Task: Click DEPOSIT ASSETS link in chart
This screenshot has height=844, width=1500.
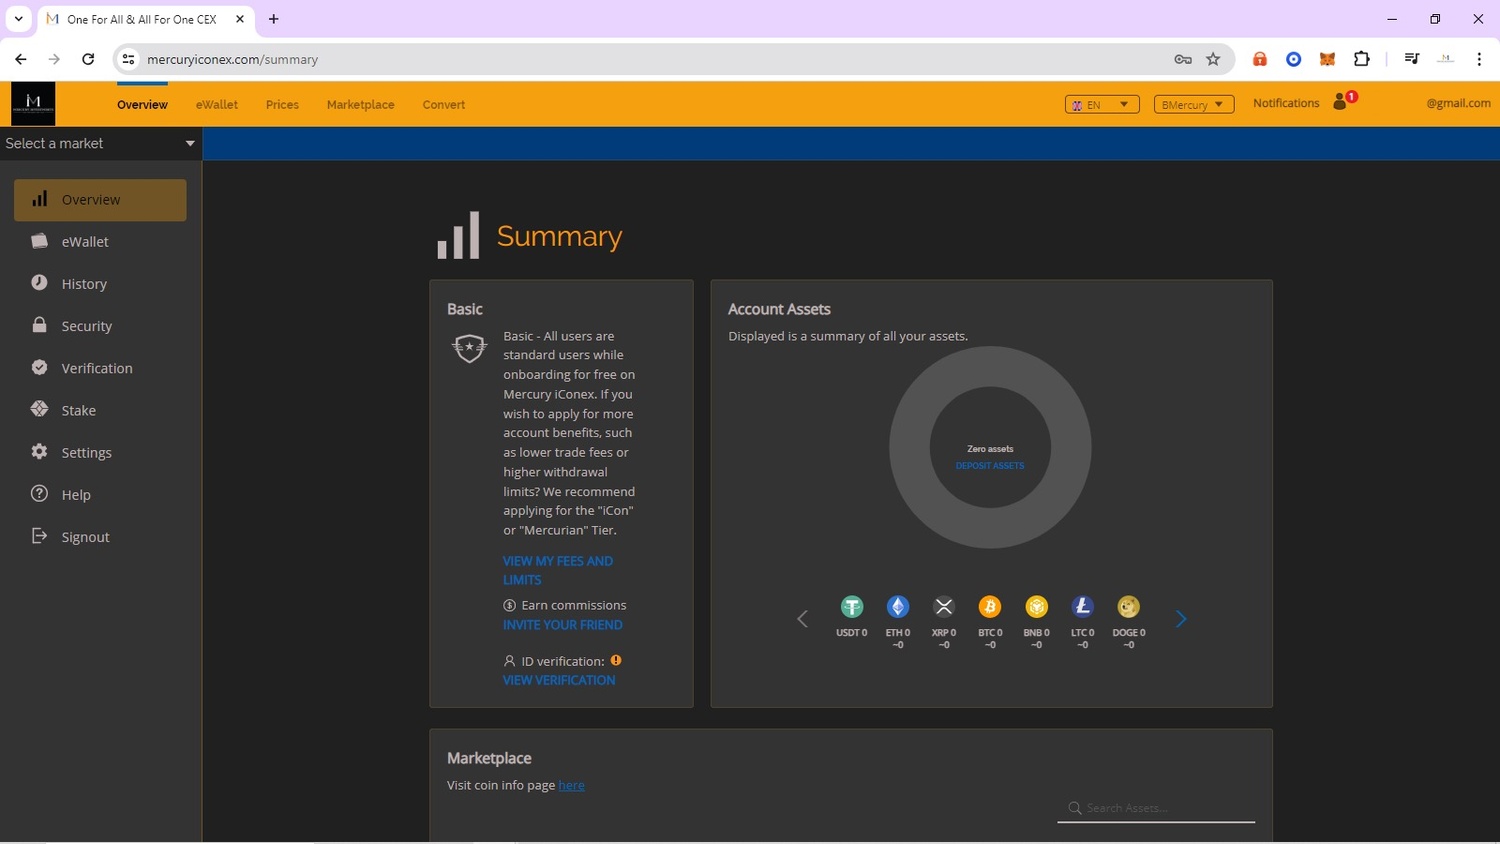Action: pyautogui.click(x=990, y=466)
